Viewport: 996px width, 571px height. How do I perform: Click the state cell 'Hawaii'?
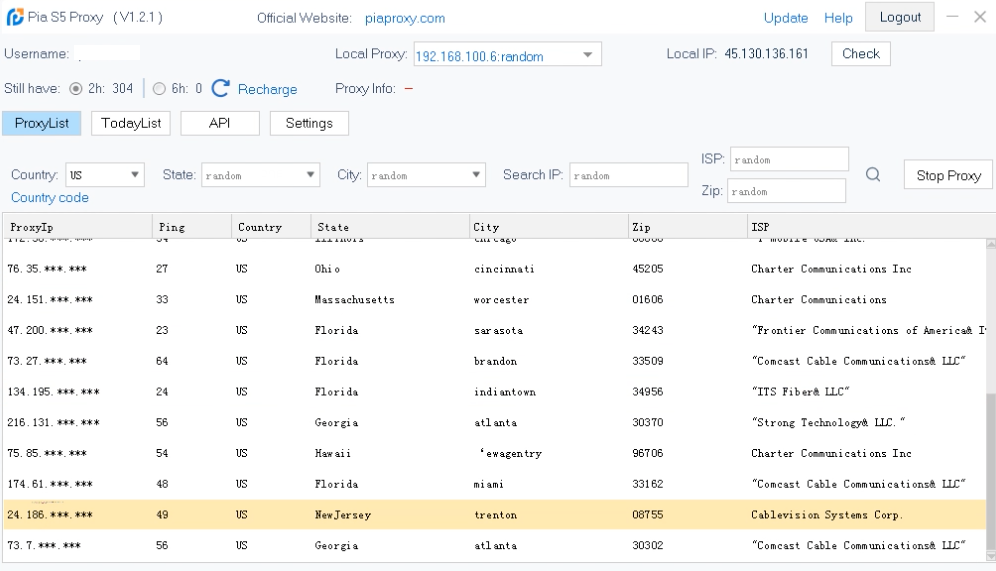coord(332,453)
